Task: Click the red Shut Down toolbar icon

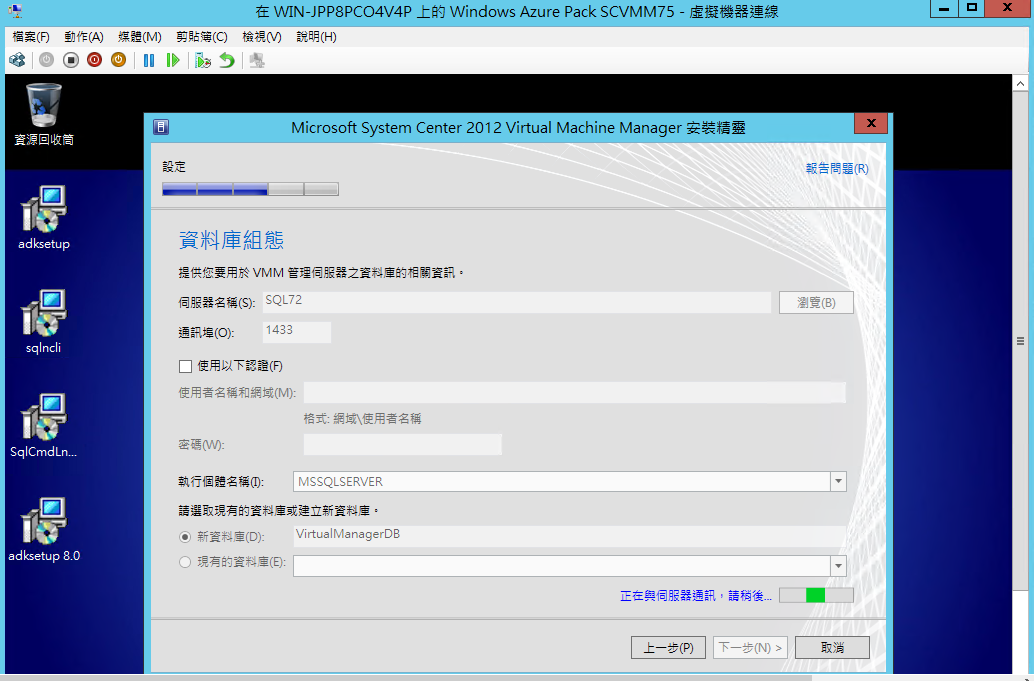Action: (94, 60)
